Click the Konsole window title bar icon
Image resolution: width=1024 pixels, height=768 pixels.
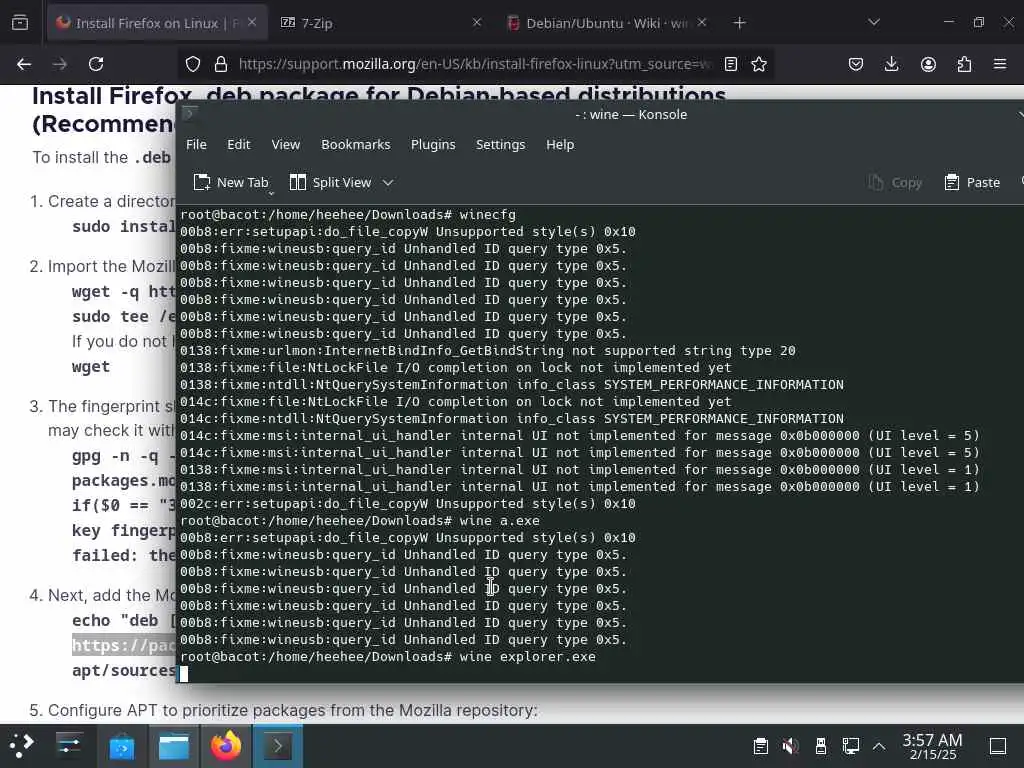(x=189, y=114)
